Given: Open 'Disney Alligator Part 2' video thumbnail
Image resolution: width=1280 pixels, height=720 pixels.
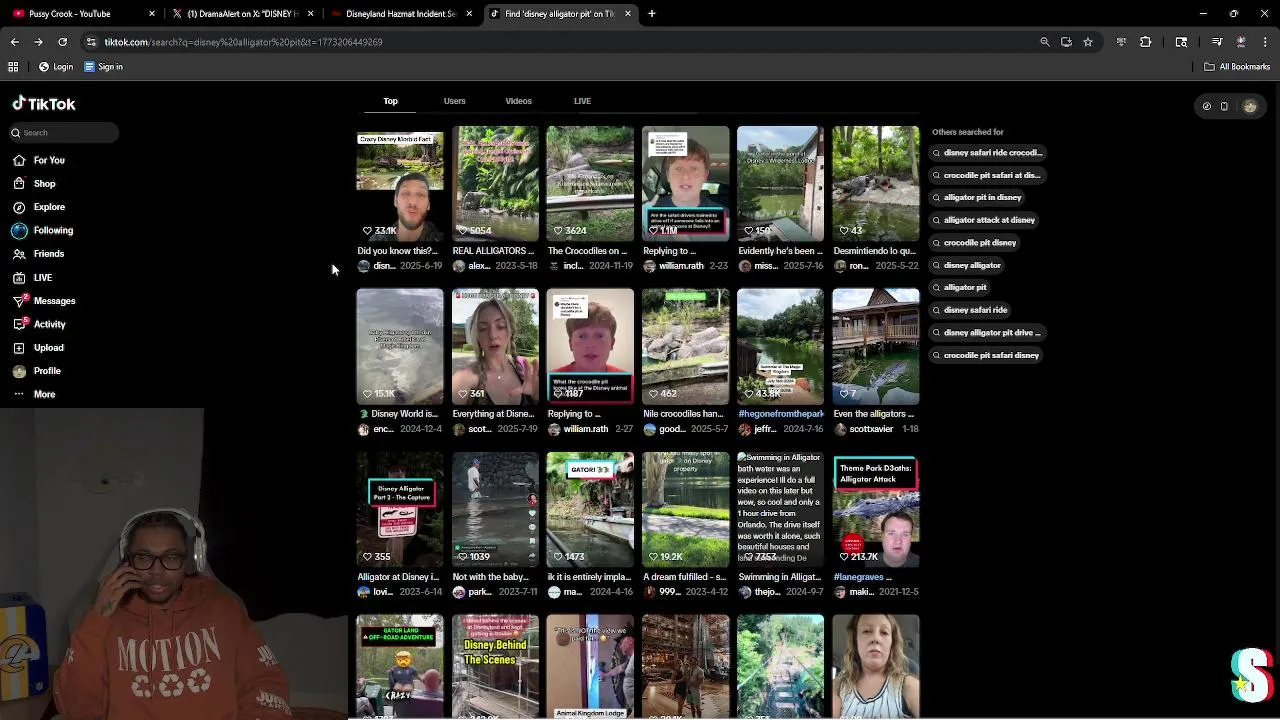Looking at the screenshot, I should [x=400, y=509].
